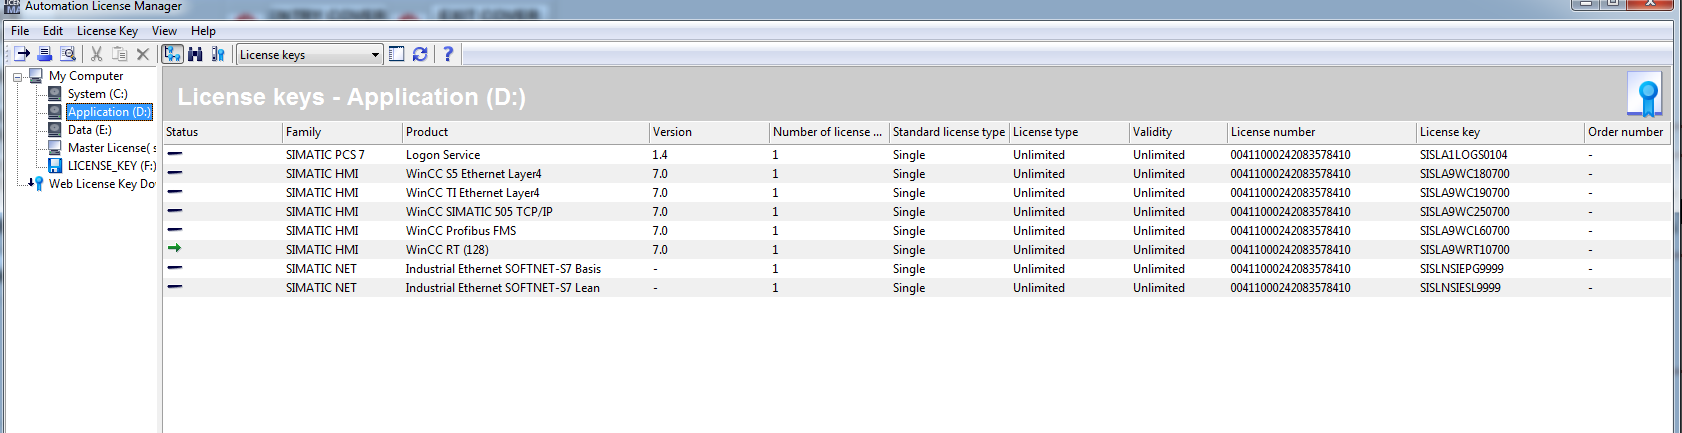Click the define view columns toolbar icon
1682x433 pixels.
[x=397, y=54]
